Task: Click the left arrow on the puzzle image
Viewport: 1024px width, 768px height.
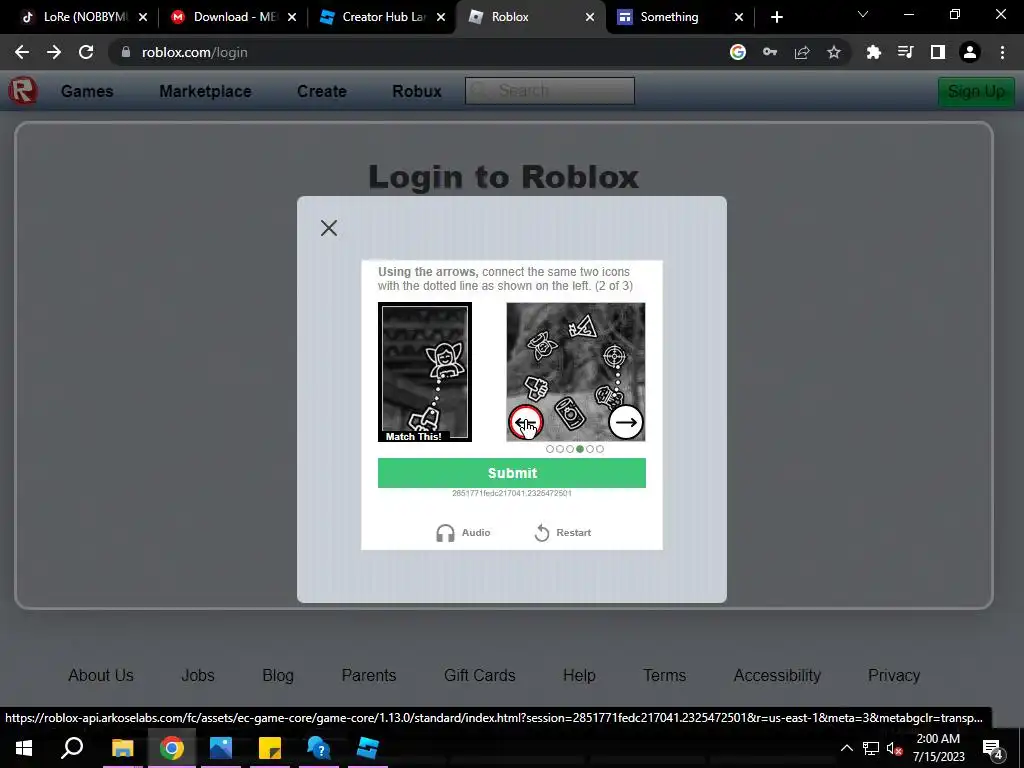Action: click(x=526, y=422)
